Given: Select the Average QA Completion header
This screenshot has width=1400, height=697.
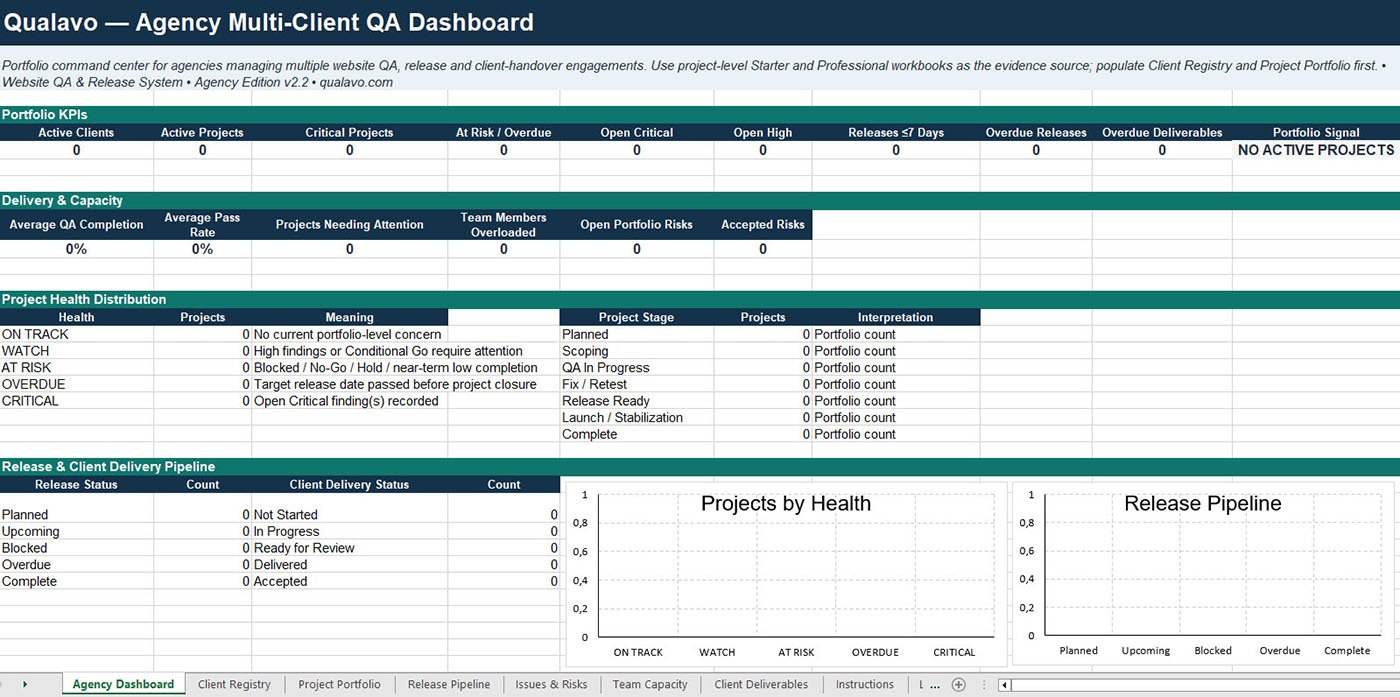Looking at the screenshot, I should pyautogui.click(x=76, y=225).
